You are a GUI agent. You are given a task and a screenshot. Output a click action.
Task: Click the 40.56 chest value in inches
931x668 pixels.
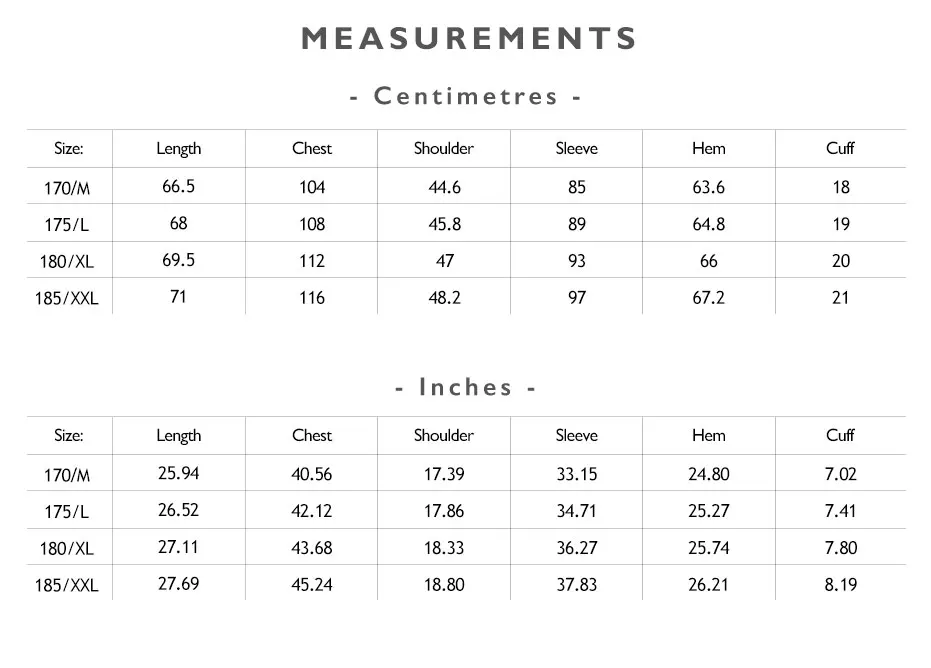312,474
